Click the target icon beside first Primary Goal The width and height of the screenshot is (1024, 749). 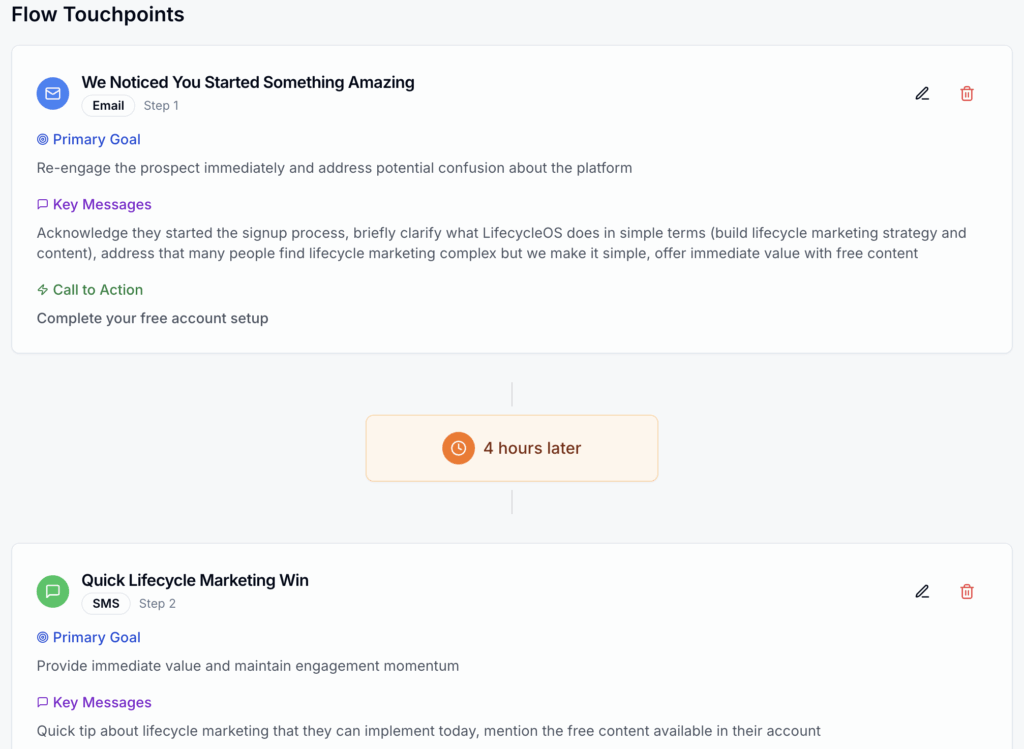pyautogui.click(x=42, y=140)
